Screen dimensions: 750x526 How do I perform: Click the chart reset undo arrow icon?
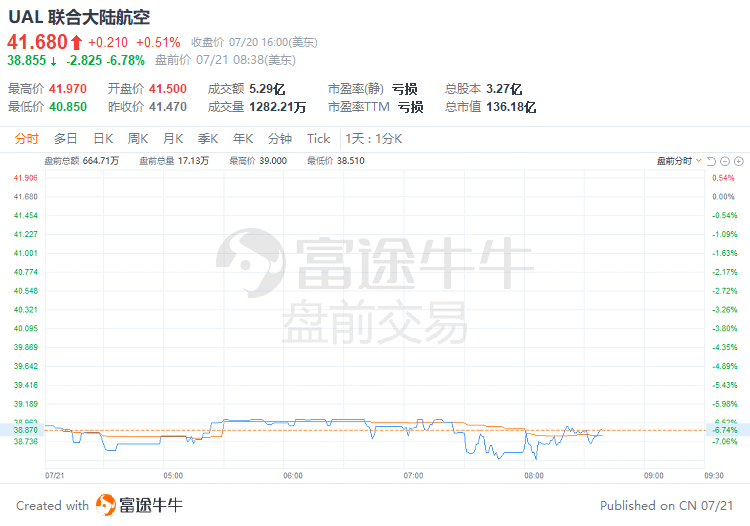711,161
